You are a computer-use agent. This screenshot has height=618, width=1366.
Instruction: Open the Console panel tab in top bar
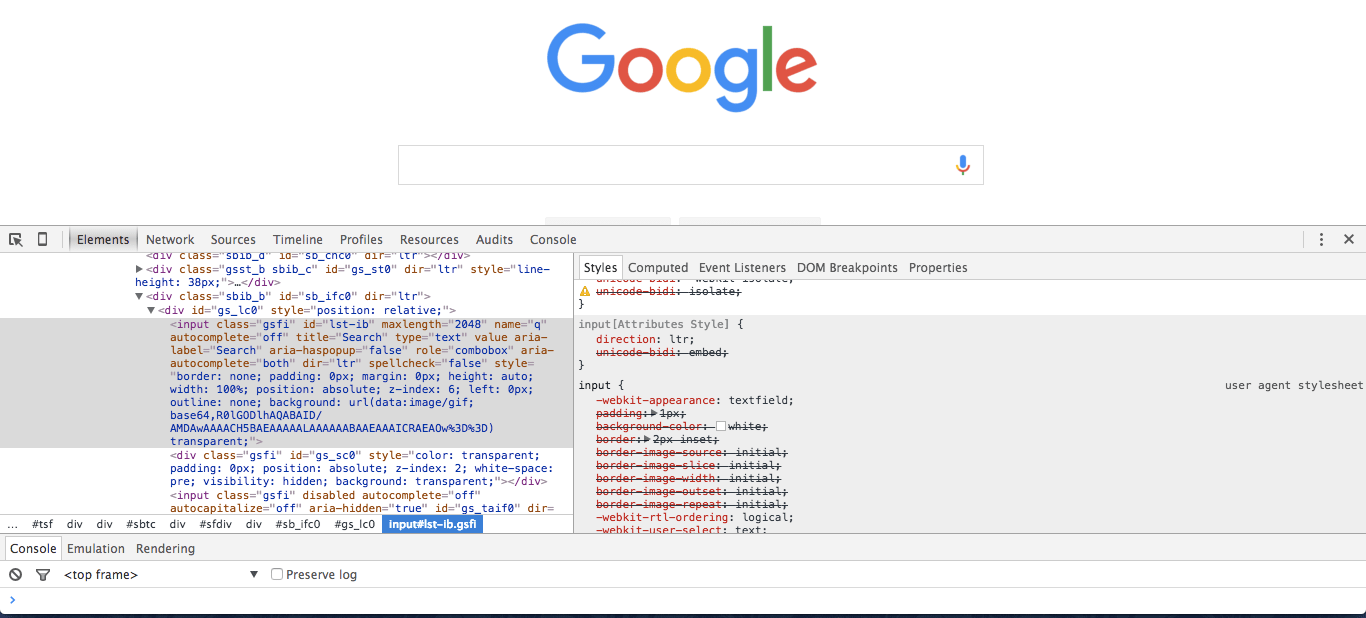[x=553, y=240]
